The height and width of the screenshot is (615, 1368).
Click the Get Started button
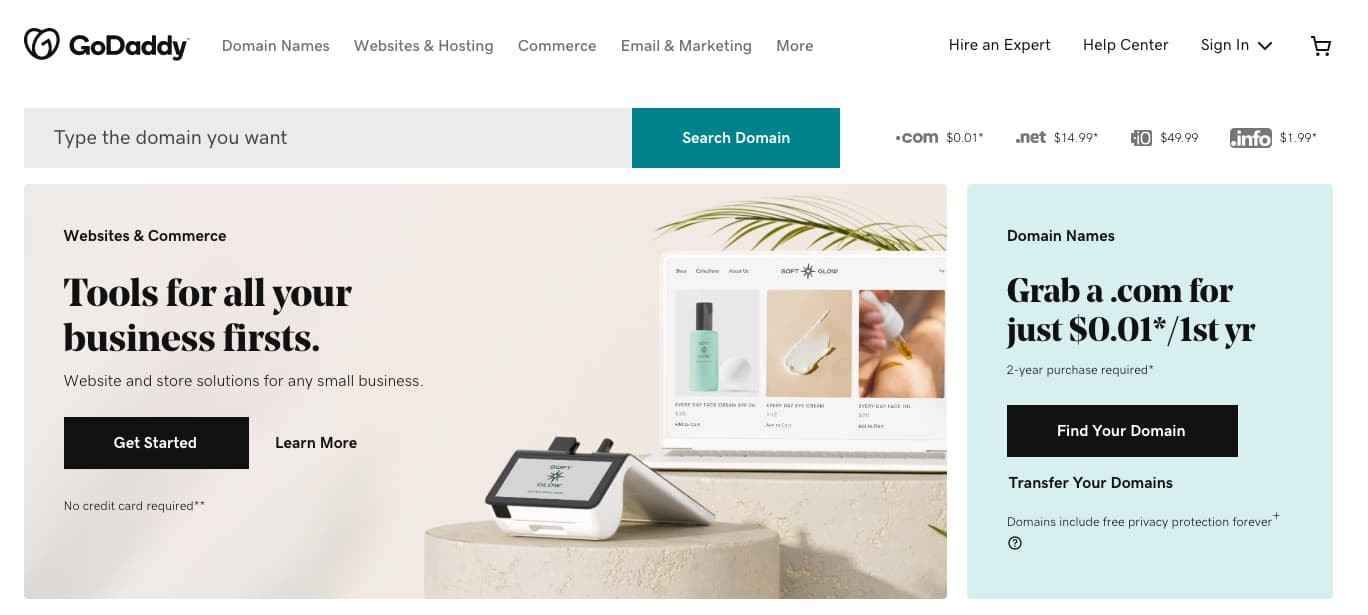[x=156, y=443]
